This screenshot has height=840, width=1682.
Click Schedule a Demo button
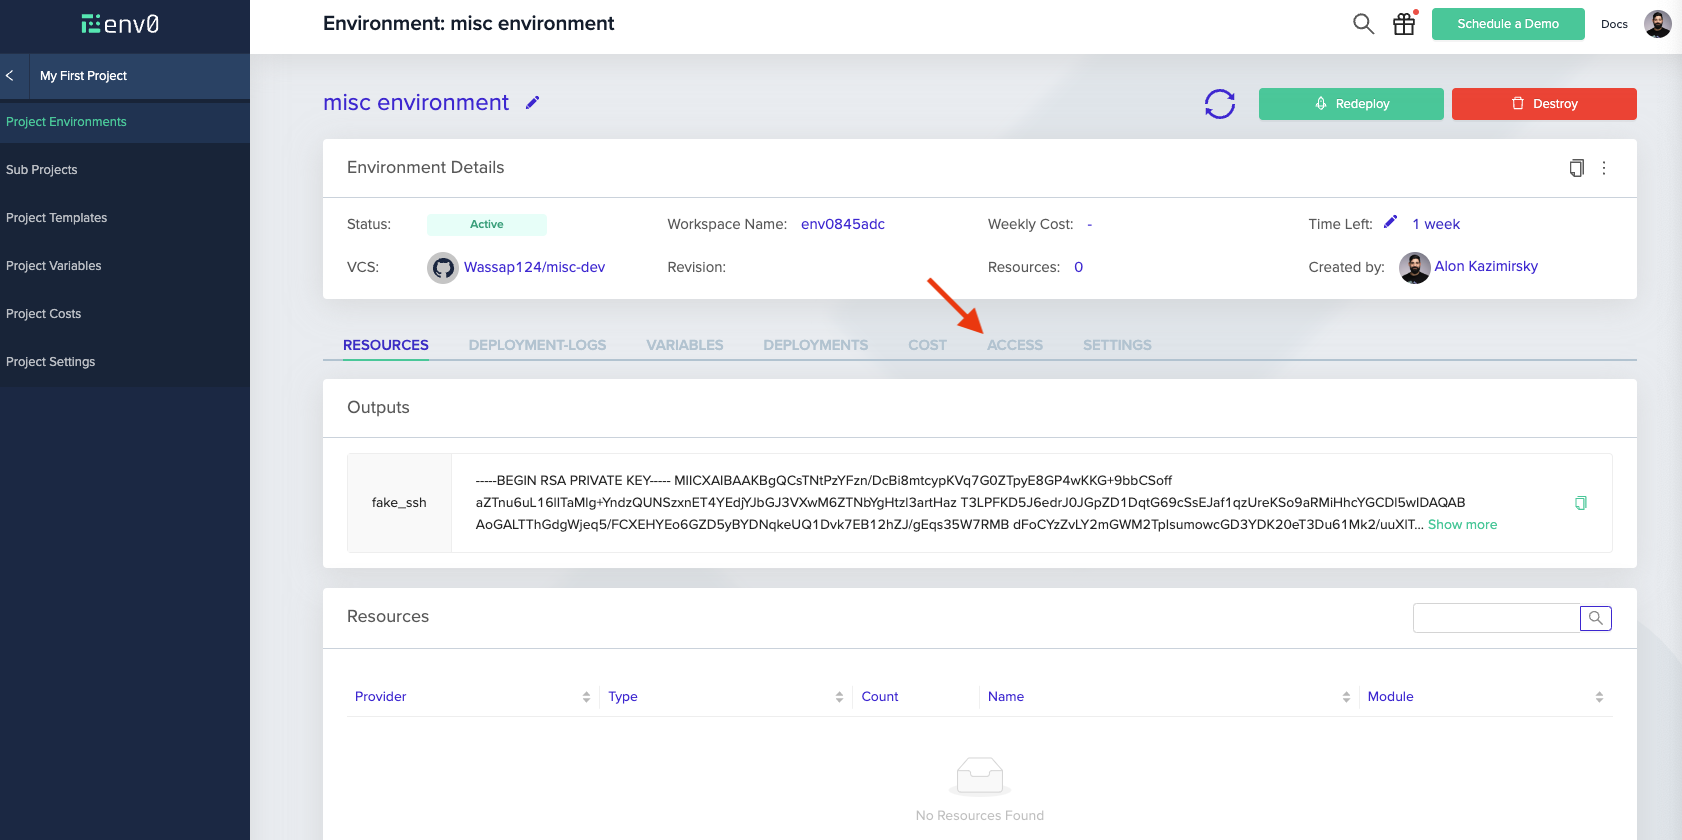point(1508,24)
